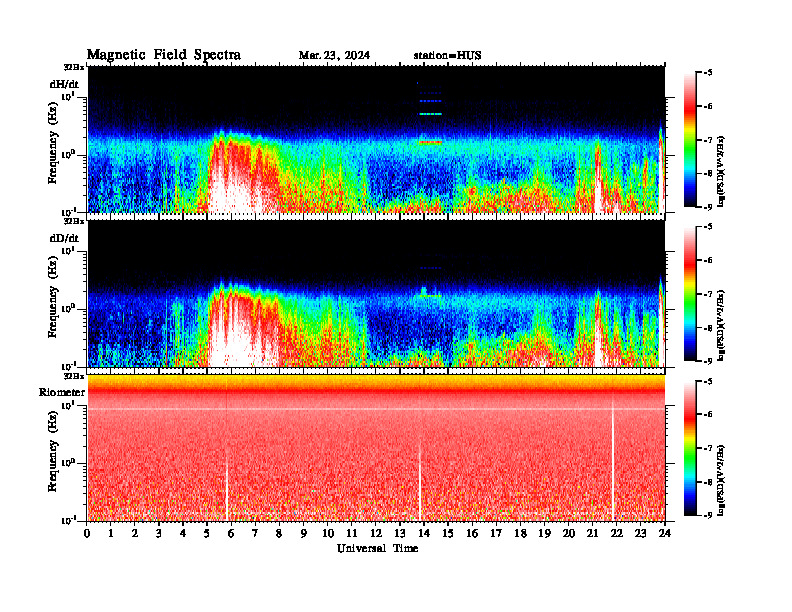Click hour "18" on the Universal Time axis
This screenshot has width=792, height=612.
(x=520, y=533)
